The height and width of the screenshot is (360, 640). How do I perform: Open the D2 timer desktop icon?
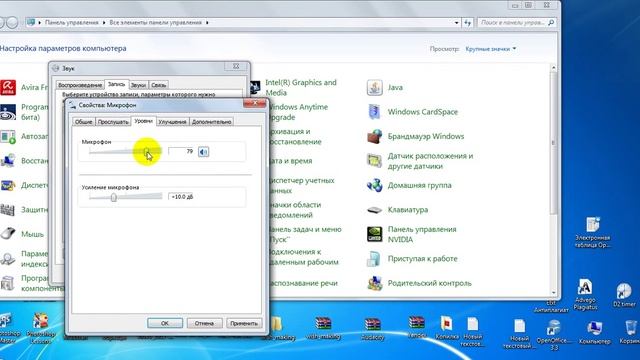624,295
